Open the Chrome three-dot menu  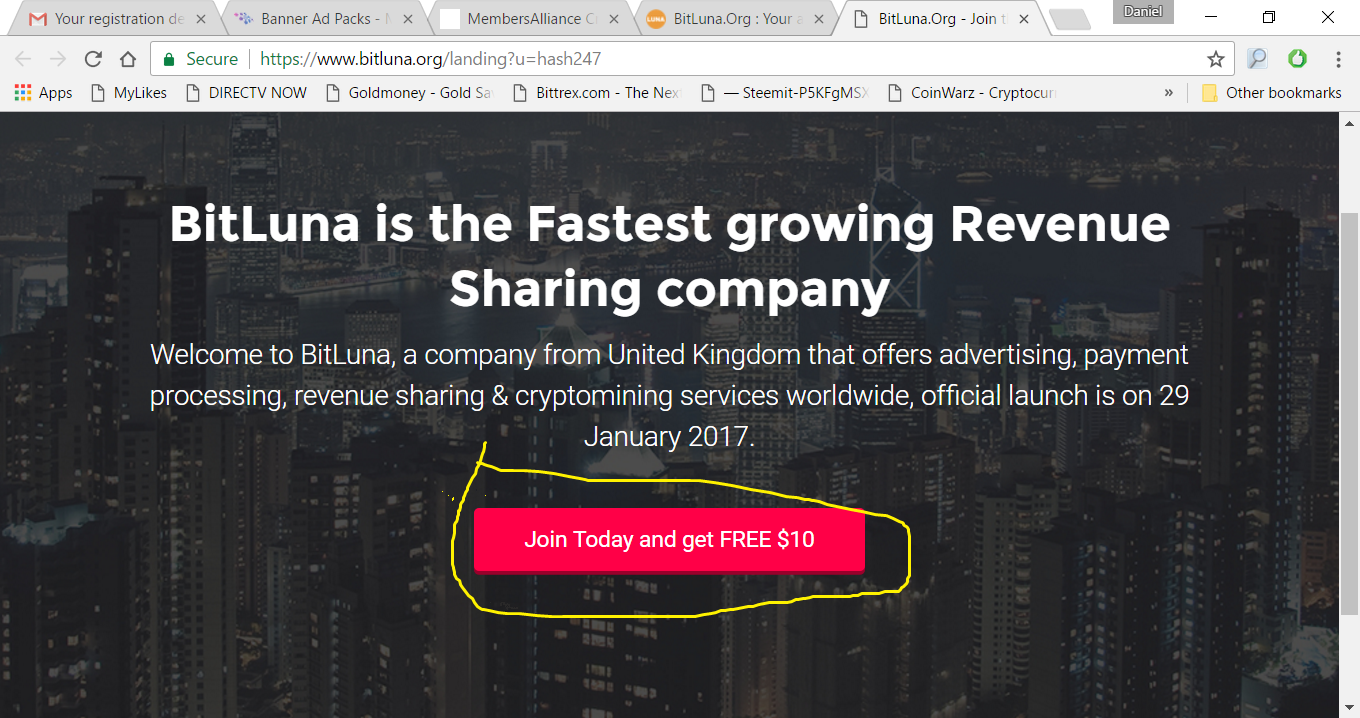click(1338, 59)
